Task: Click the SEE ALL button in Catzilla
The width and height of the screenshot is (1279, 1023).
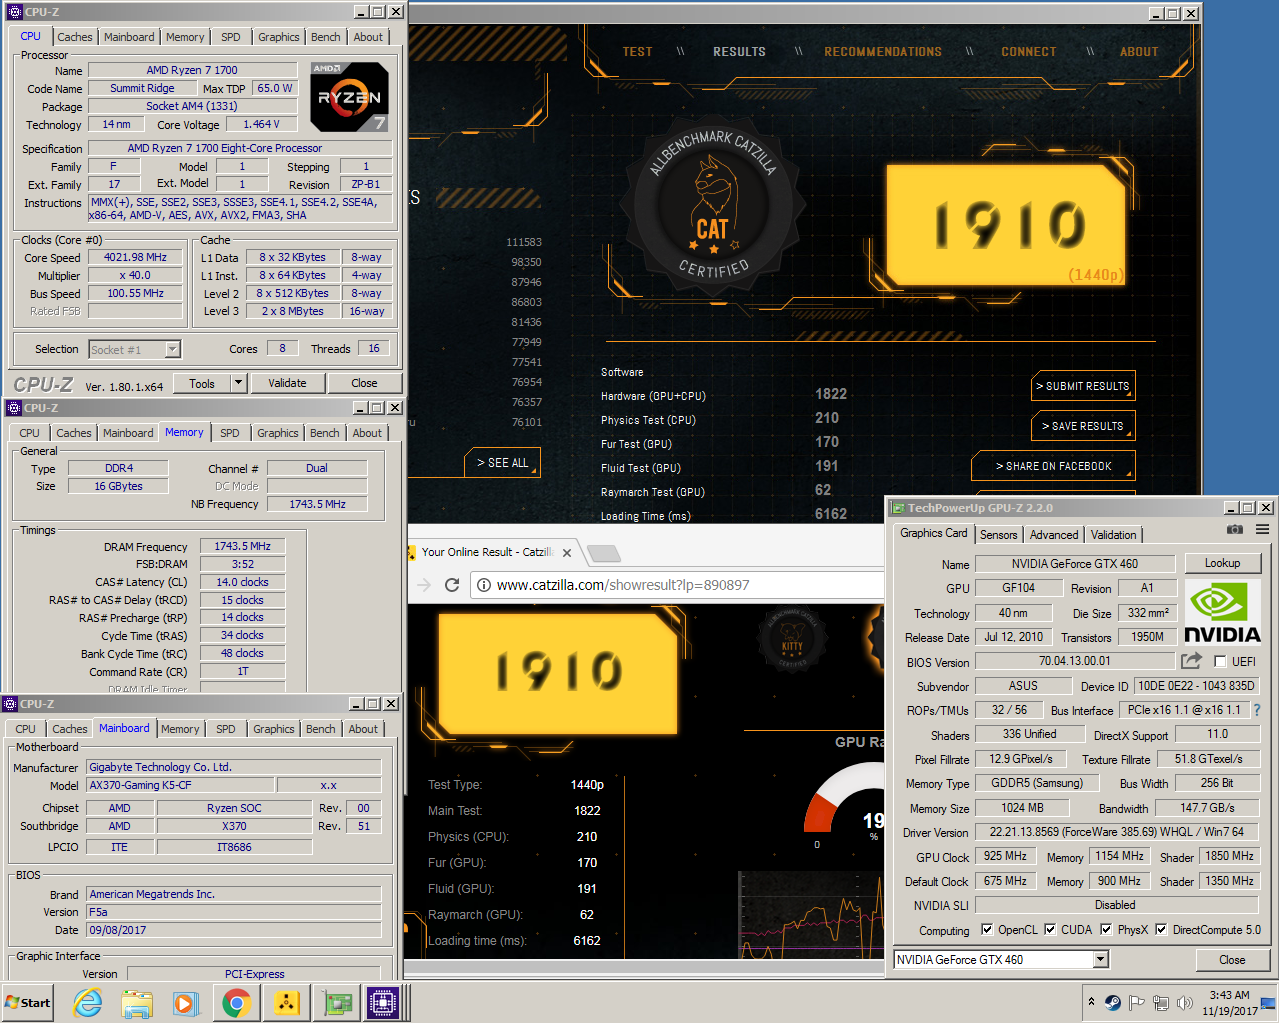Action: 502,462
